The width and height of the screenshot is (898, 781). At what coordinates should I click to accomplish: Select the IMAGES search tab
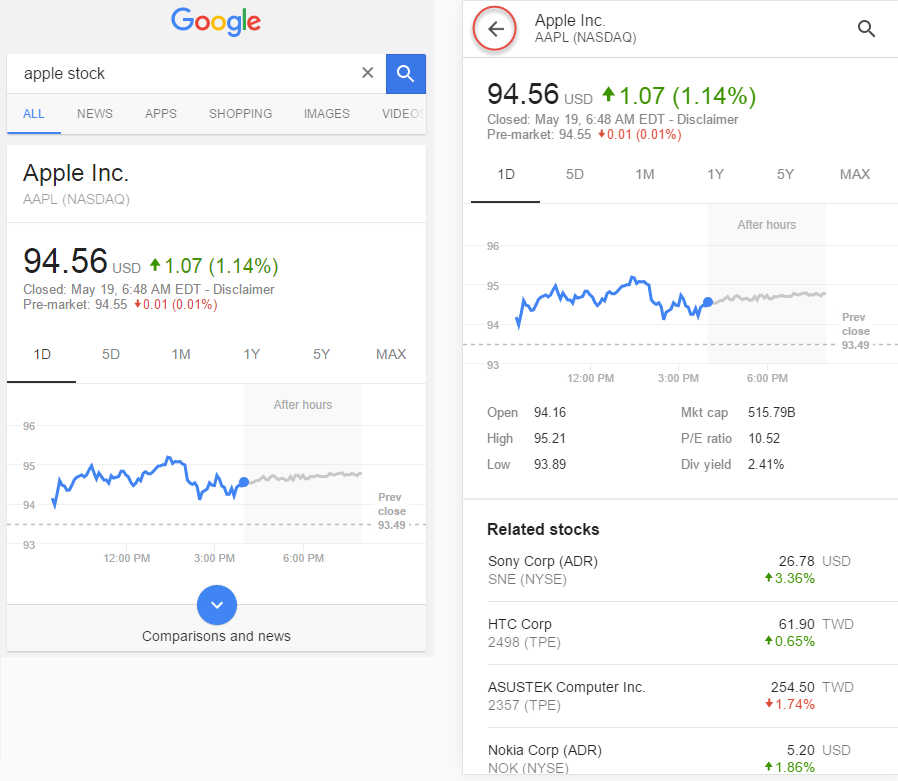[x=327, y=114]
